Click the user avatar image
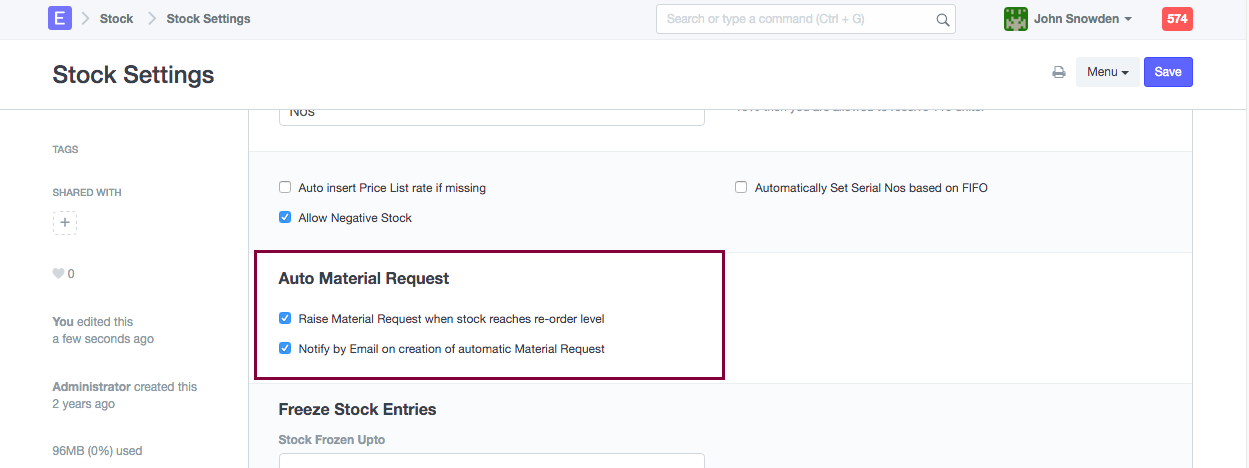The width and height of the screenshot is (1249, 468). tap(1016, 19)
